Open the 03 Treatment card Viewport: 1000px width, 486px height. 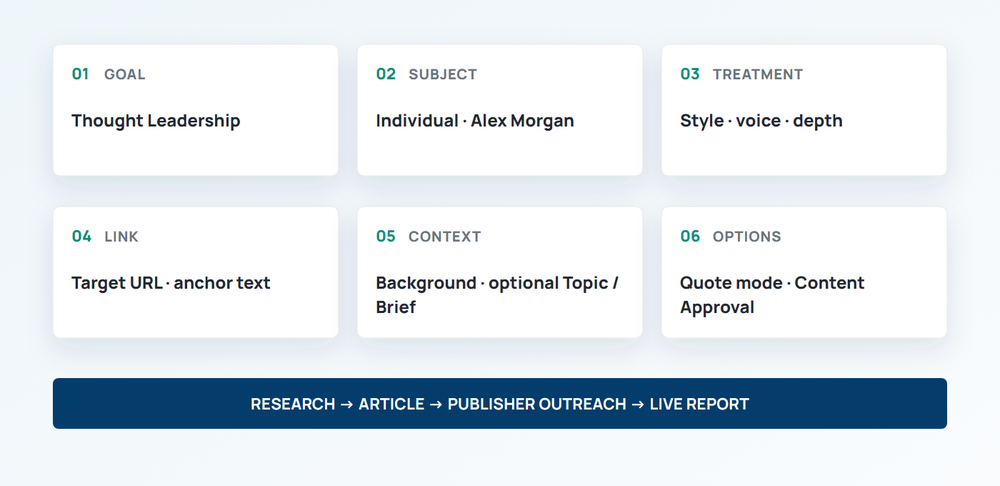tap(804, 110)
